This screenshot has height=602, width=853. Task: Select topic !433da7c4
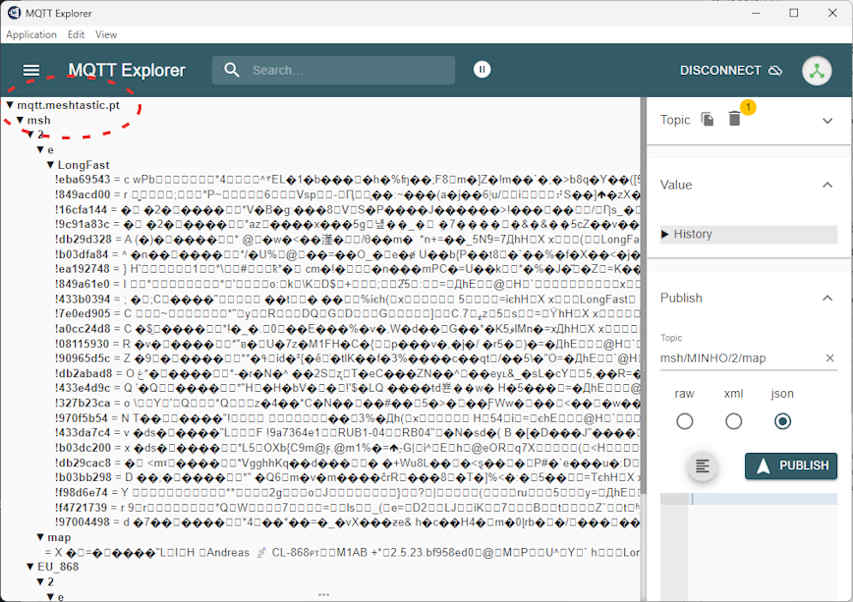pyautogui.click(x=348, y=433)
